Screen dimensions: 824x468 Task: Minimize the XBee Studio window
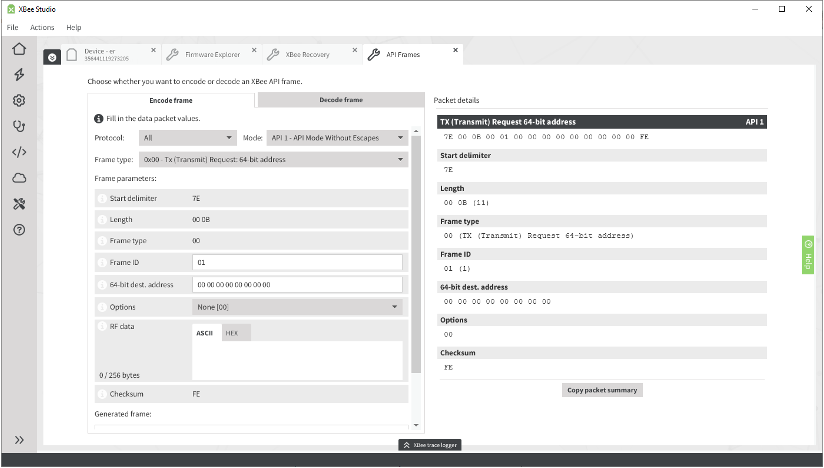point(755,9)
